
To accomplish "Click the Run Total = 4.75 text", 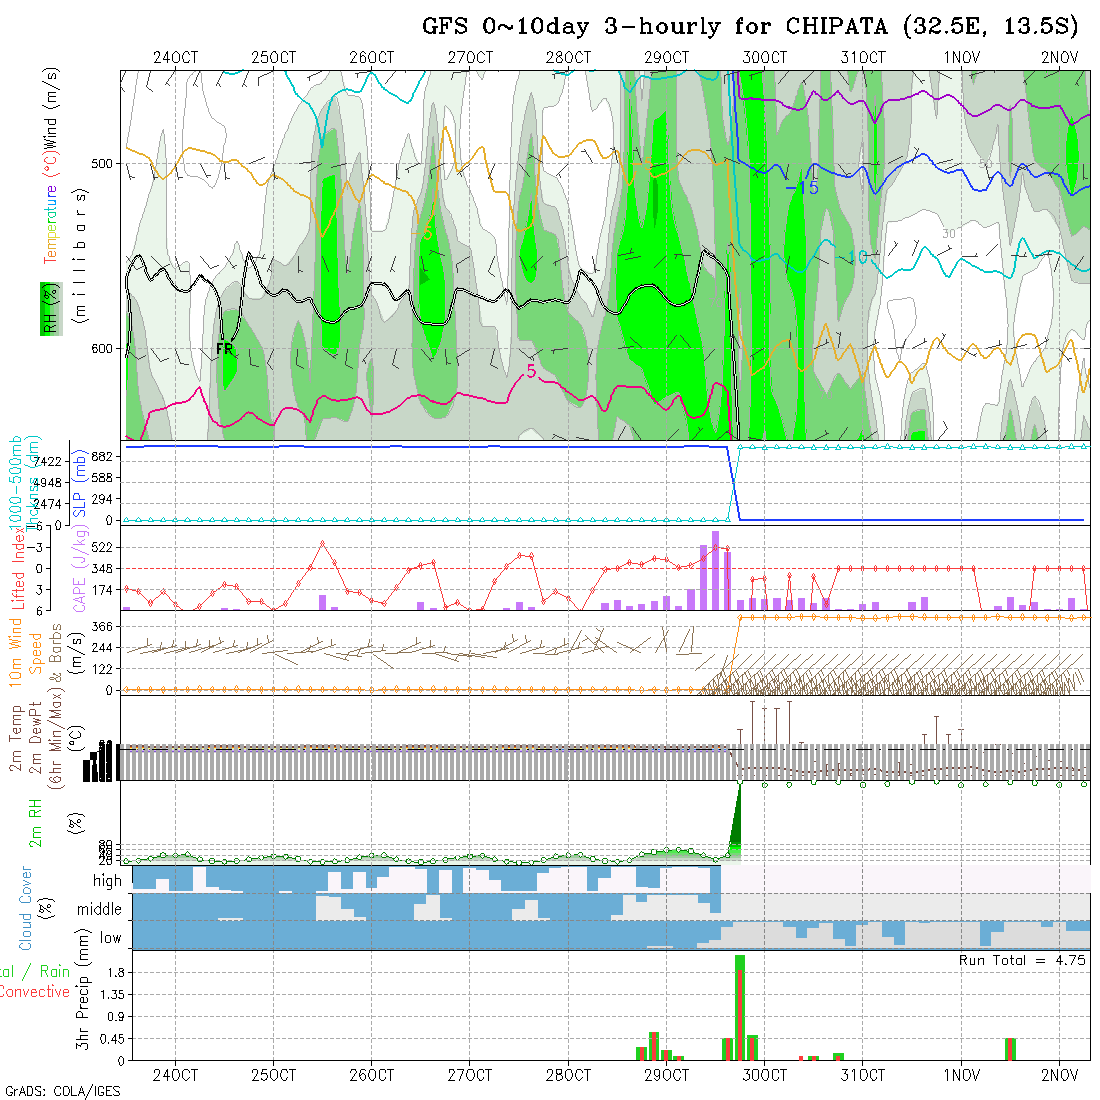I will [x=1022, y=960].
